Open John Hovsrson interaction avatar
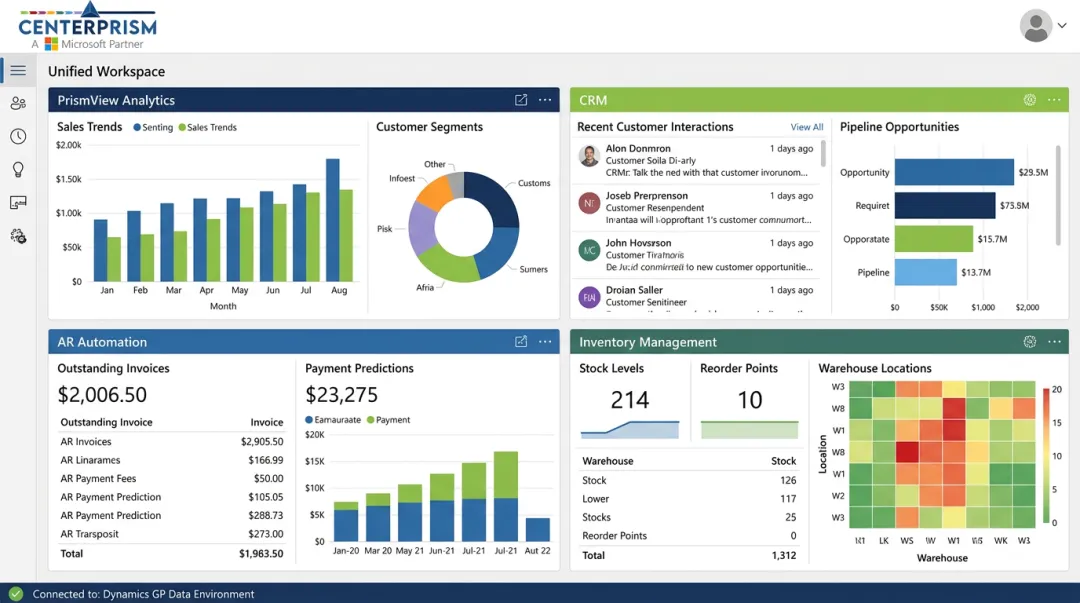 click(589, 250)
